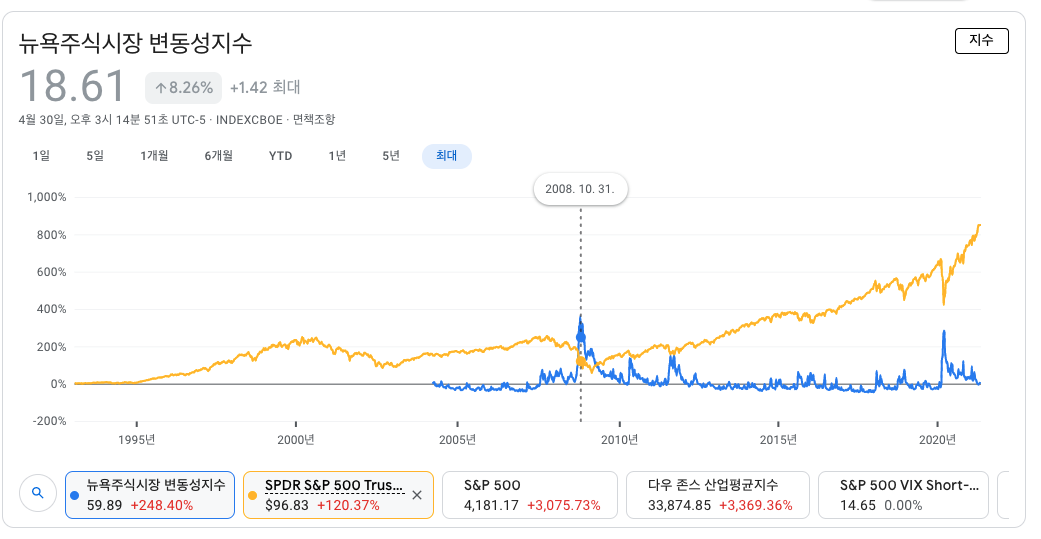
Task: Click the 지수 button
Action: pyautogui.click(x=981, y=41)
